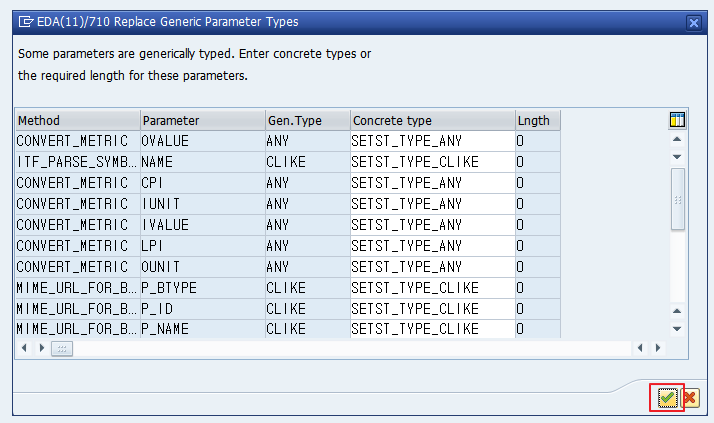714x423 pixels.
Task: Open the table column configuration icon
Action: click(677, 120)
